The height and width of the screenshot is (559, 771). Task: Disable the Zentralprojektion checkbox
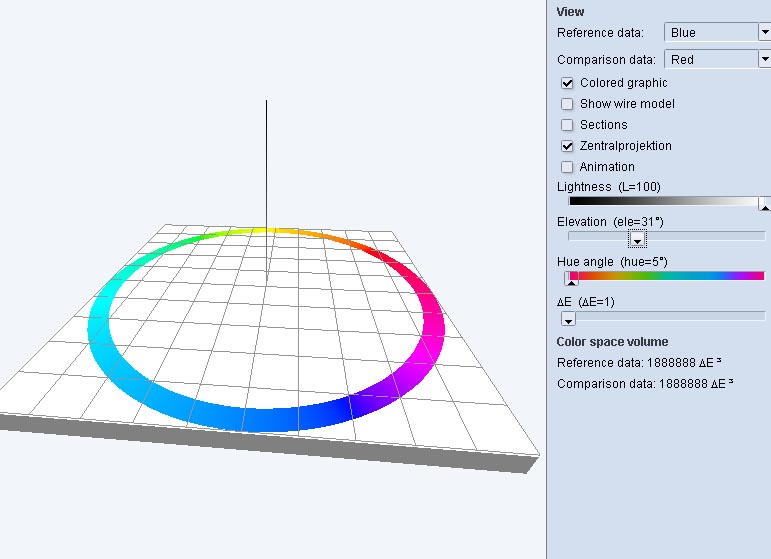[x=567, y=146]
